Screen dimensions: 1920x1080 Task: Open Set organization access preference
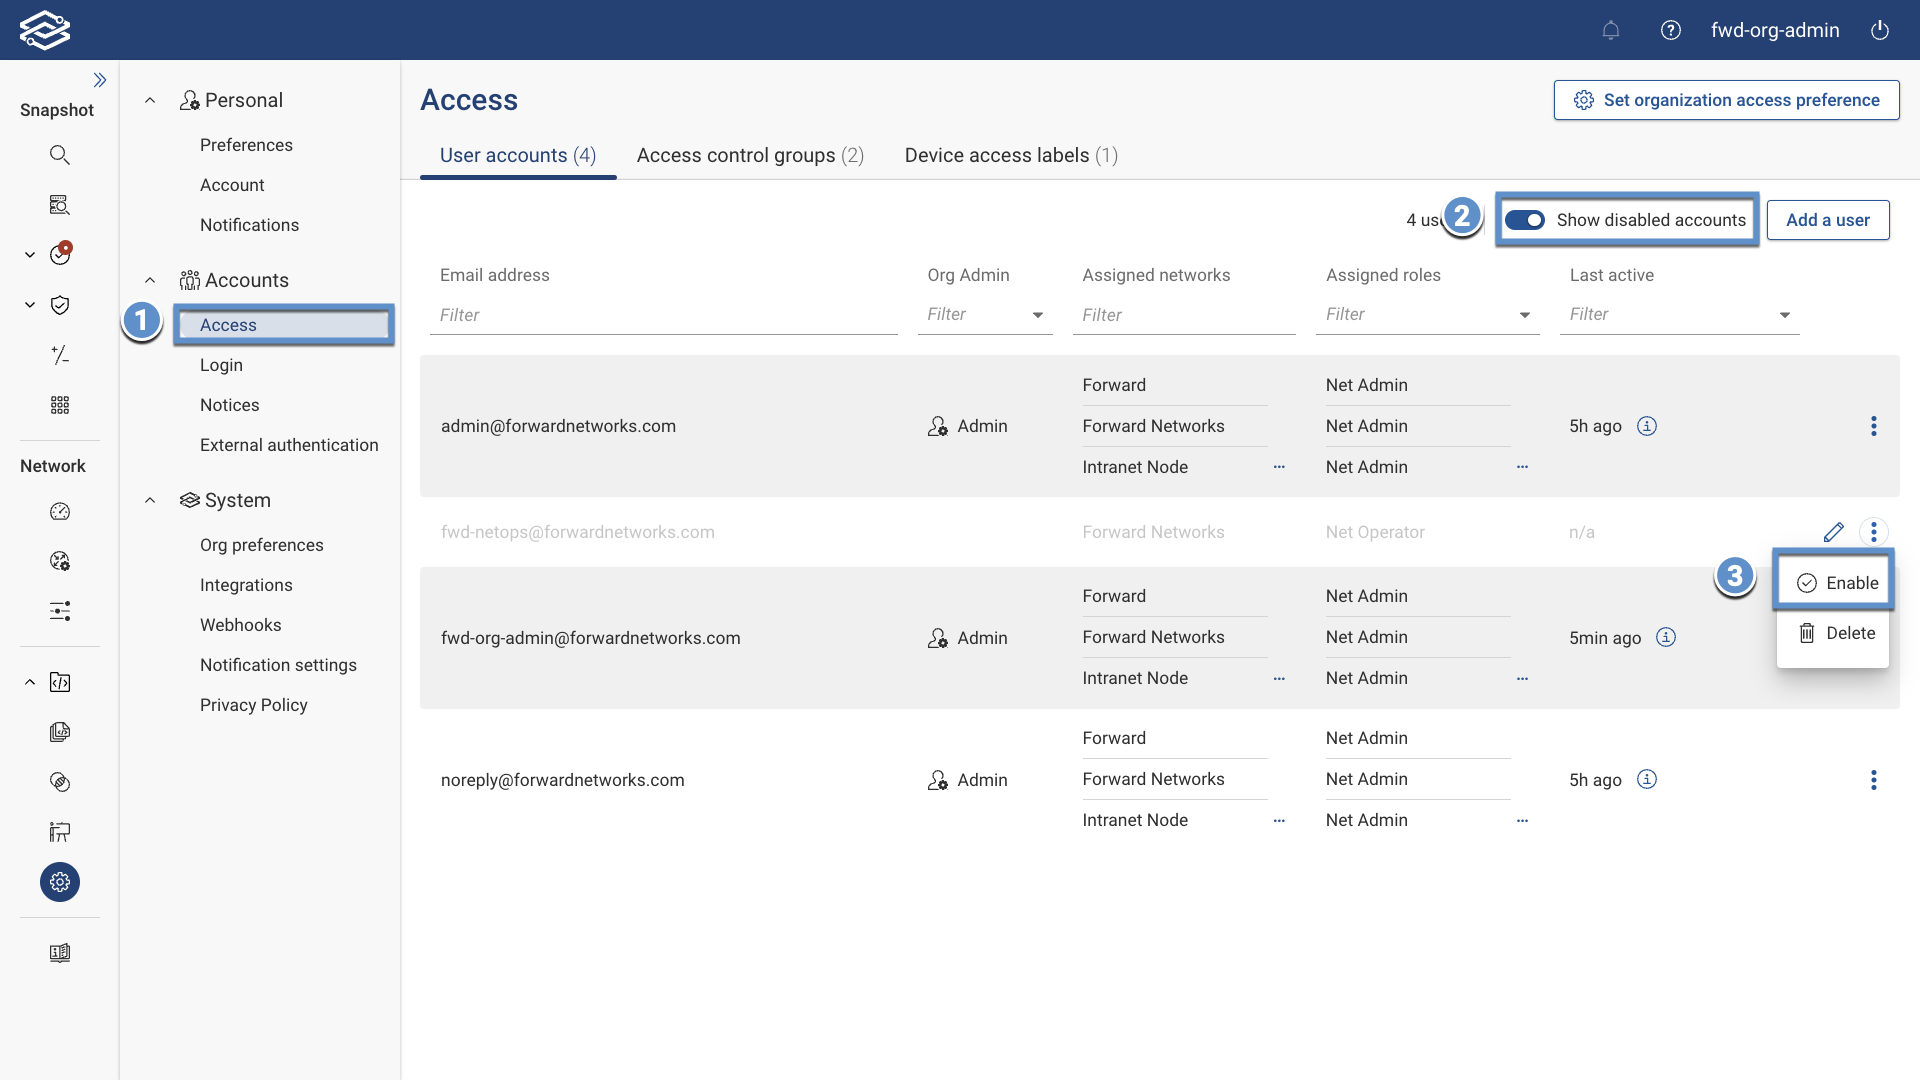coord(1725,100)
